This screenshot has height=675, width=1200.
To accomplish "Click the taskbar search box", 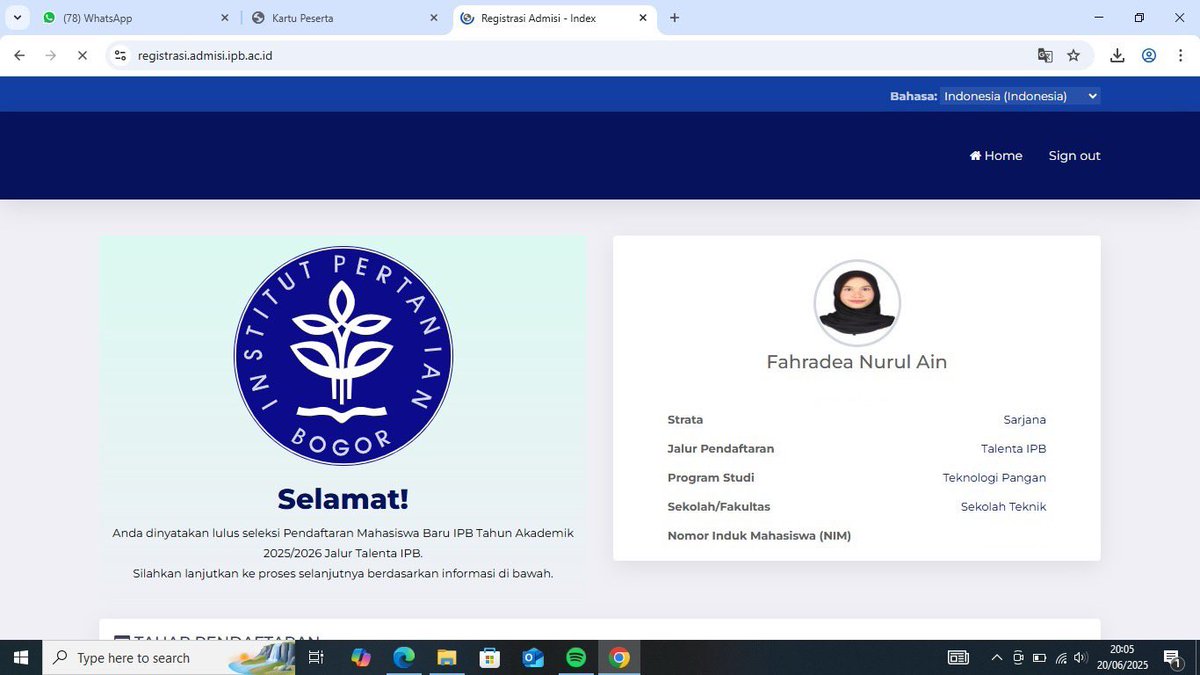I will 169,657.
